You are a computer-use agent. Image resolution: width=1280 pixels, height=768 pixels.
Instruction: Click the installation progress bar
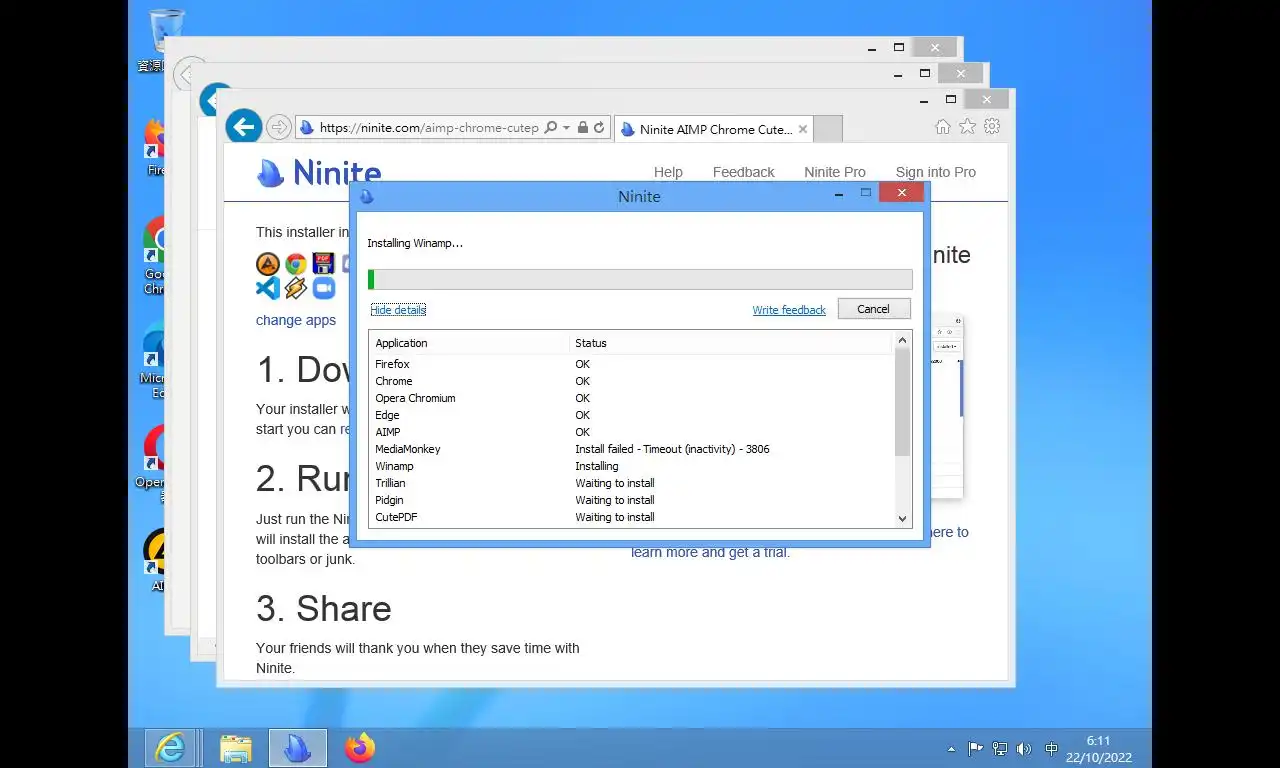click(x=640, y=279)
